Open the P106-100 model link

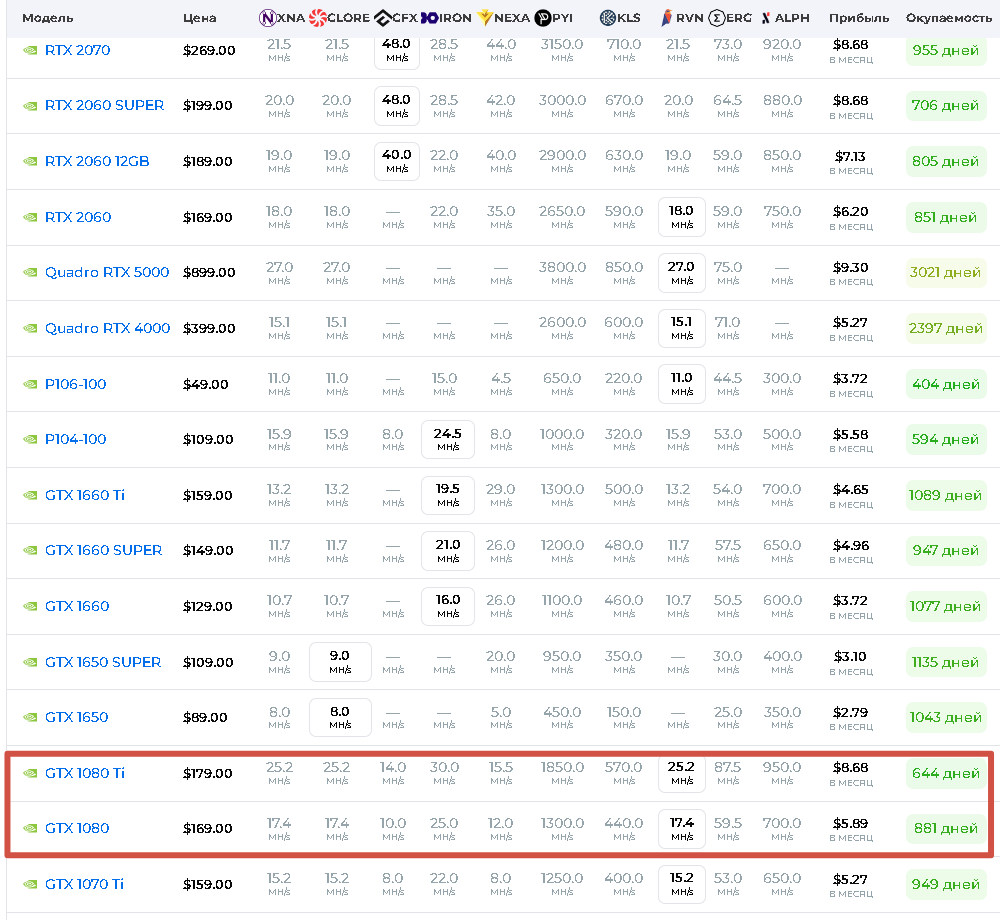tap(75, 384)
